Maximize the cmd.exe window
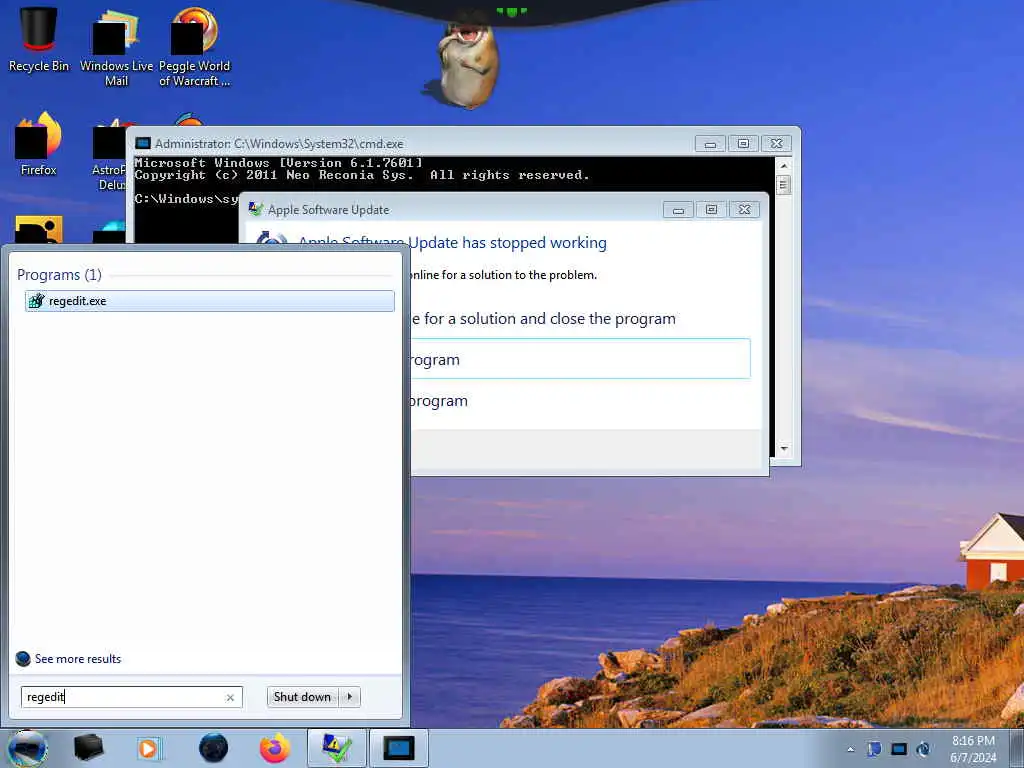This screenshot has width=1024, height=768. coord(743,144)
